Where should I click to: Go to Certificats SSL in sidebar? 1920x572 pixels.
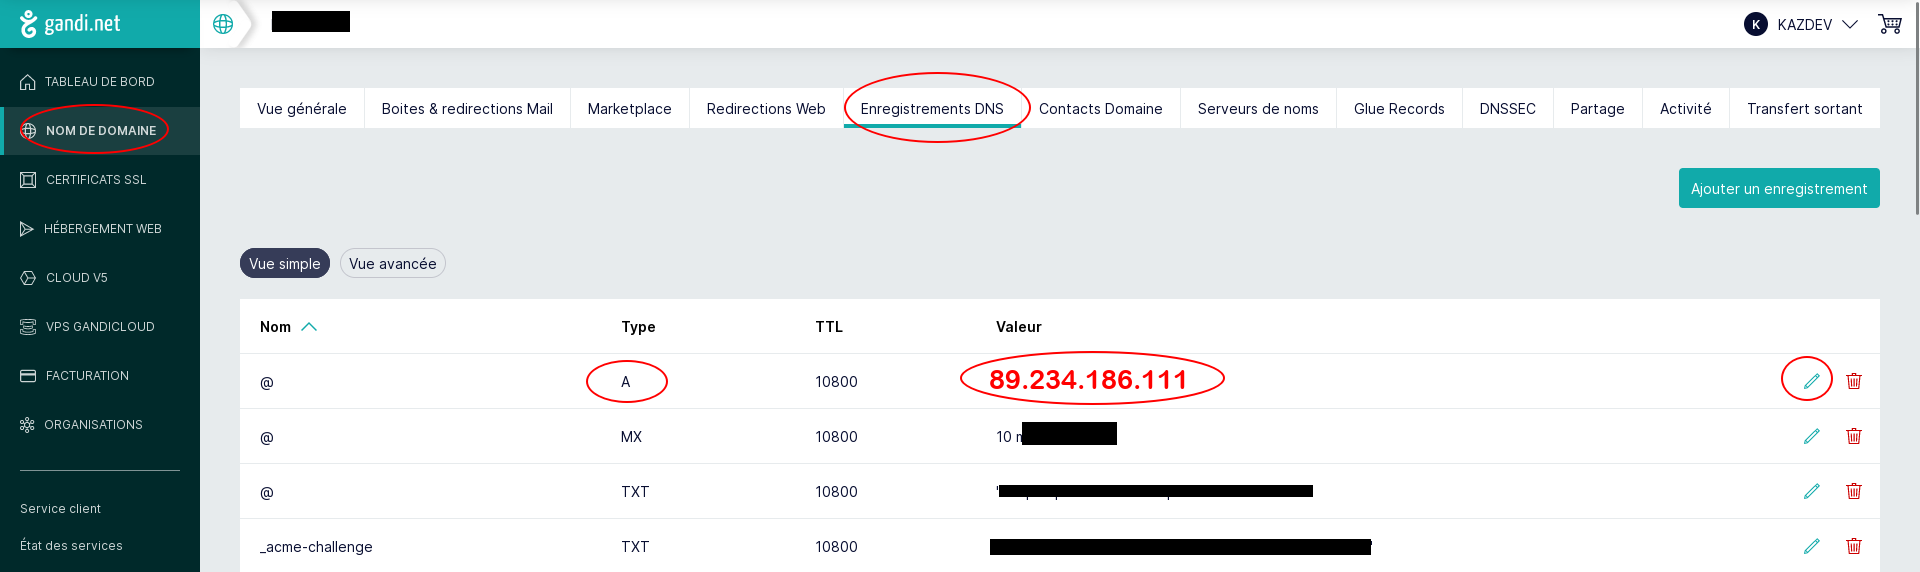pyautogui.click(x=96, y=180)
